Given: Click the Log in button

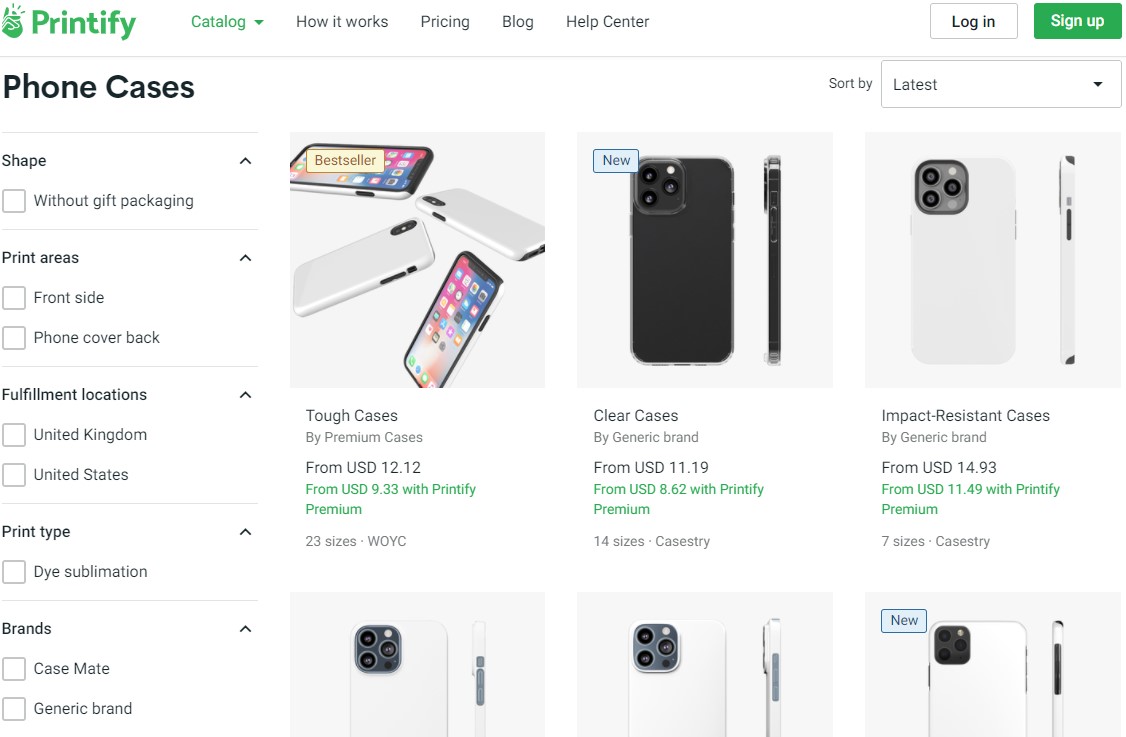Looking at the screenshot, I should (x=973, y=20).
